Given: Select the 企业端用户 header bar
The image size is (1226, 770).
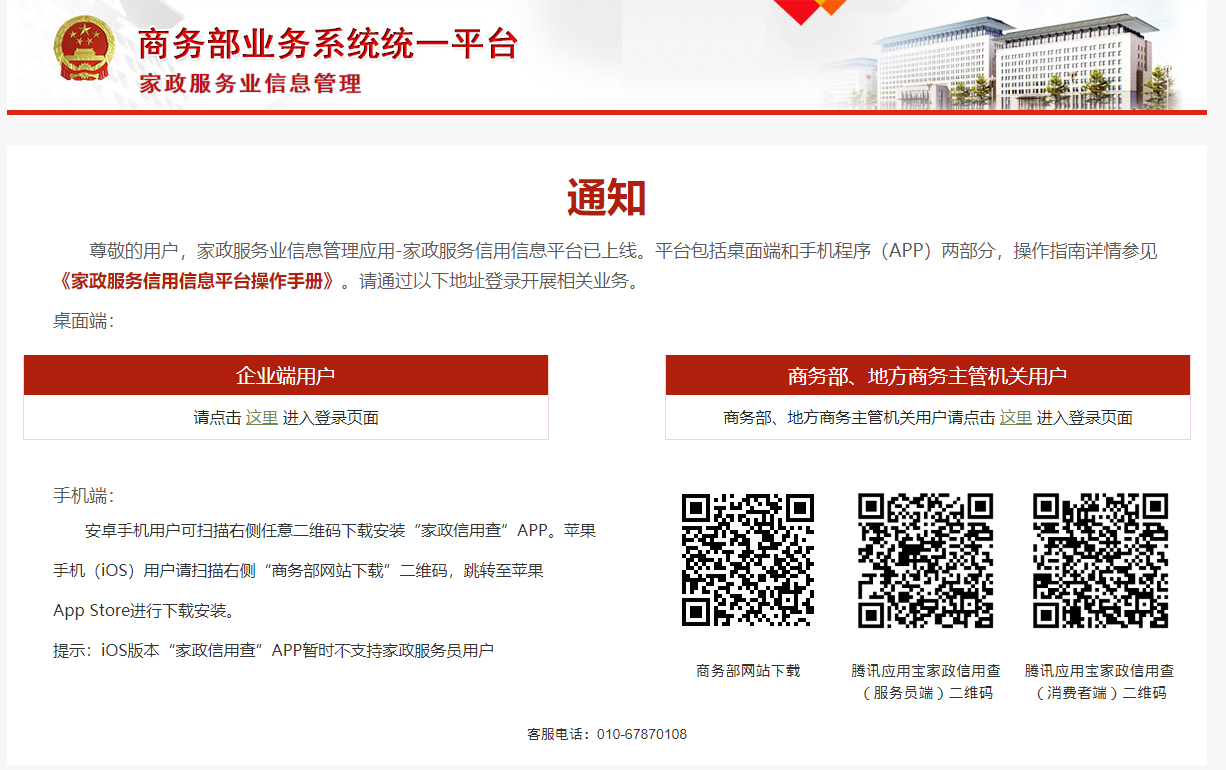Looking at the screenshot, I should tap(286, 375).
